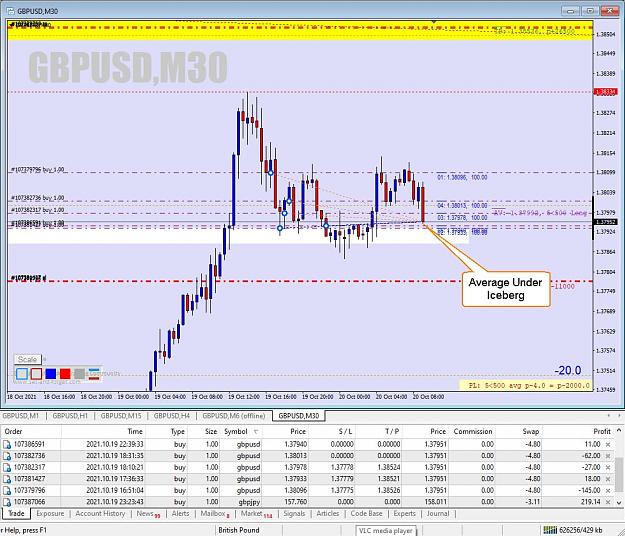Screen dimensions: 625x536
Task: Open the Articles tab
Action: point(328,514)
